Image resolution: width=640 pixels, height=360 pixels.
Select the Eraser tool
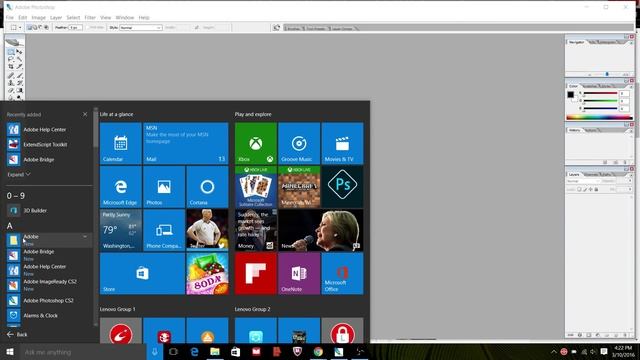pos(11,90)
